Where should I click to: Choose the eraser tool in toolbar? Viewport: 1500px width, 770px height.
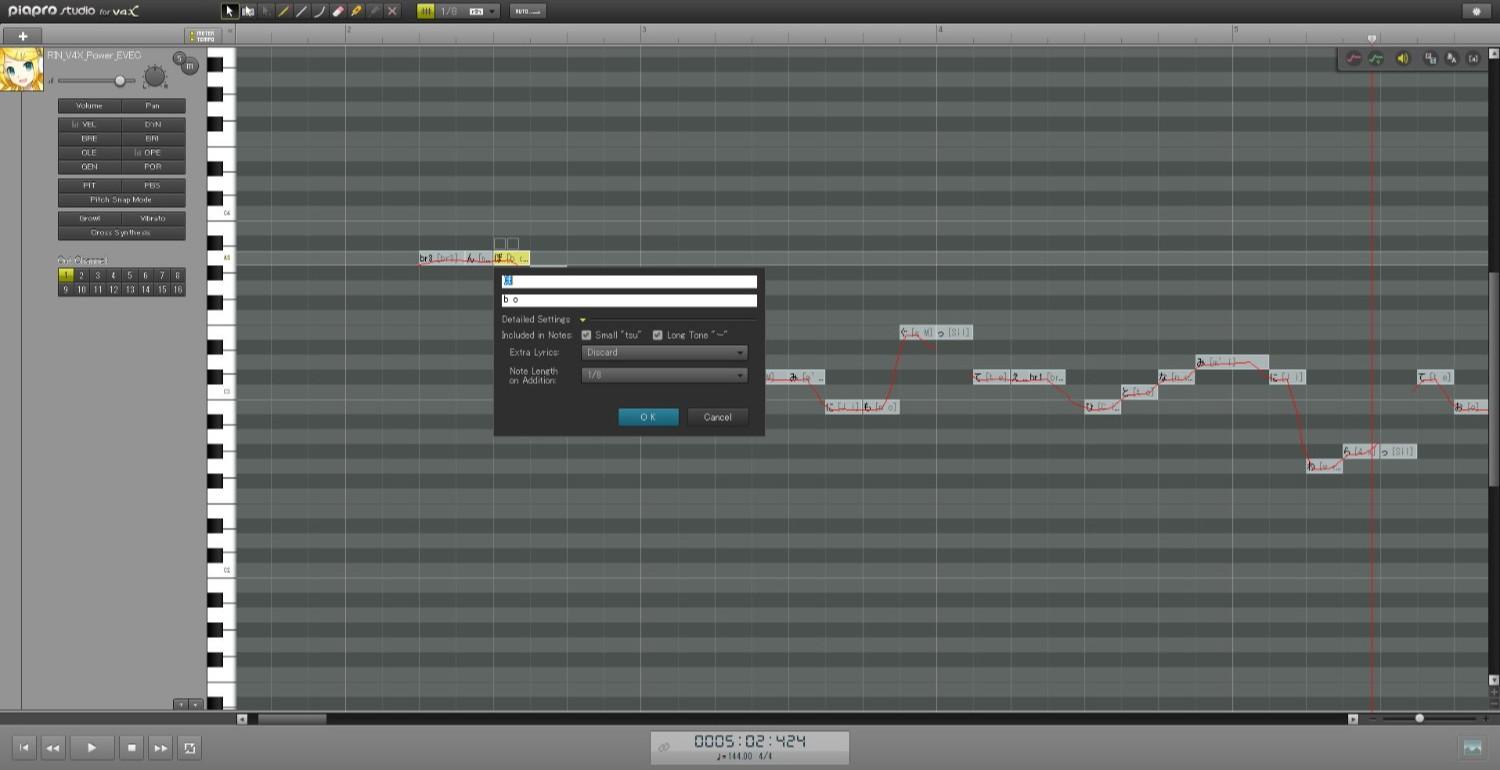pos(338,11)
